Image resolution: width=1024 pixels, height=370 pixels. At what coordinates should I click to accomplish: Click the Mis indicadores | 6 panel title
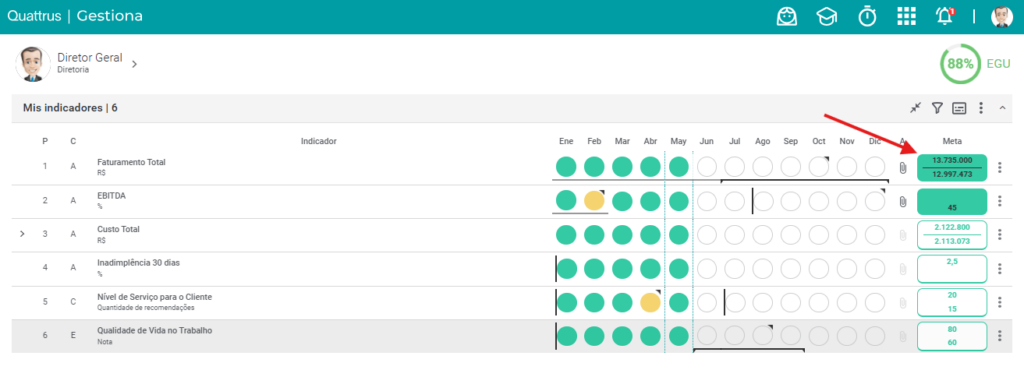[x=70, y=108]
